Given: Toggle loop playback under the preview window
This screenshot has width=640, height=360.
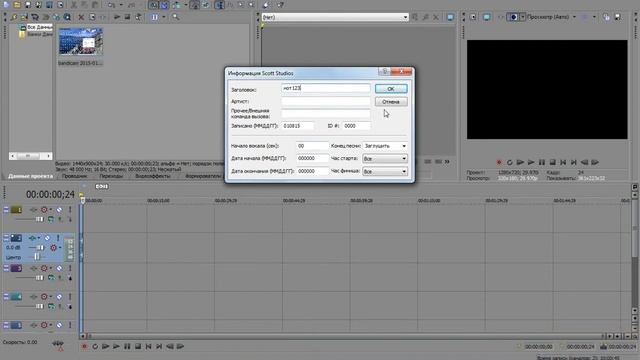Looking at the screenshot, I should point(509,162).
